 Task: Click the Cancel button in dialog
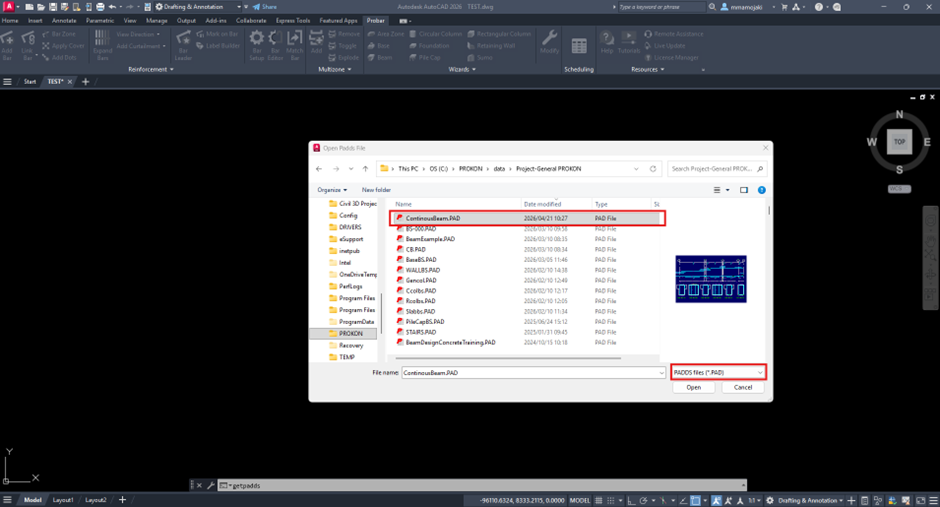(x=743, y=388)
